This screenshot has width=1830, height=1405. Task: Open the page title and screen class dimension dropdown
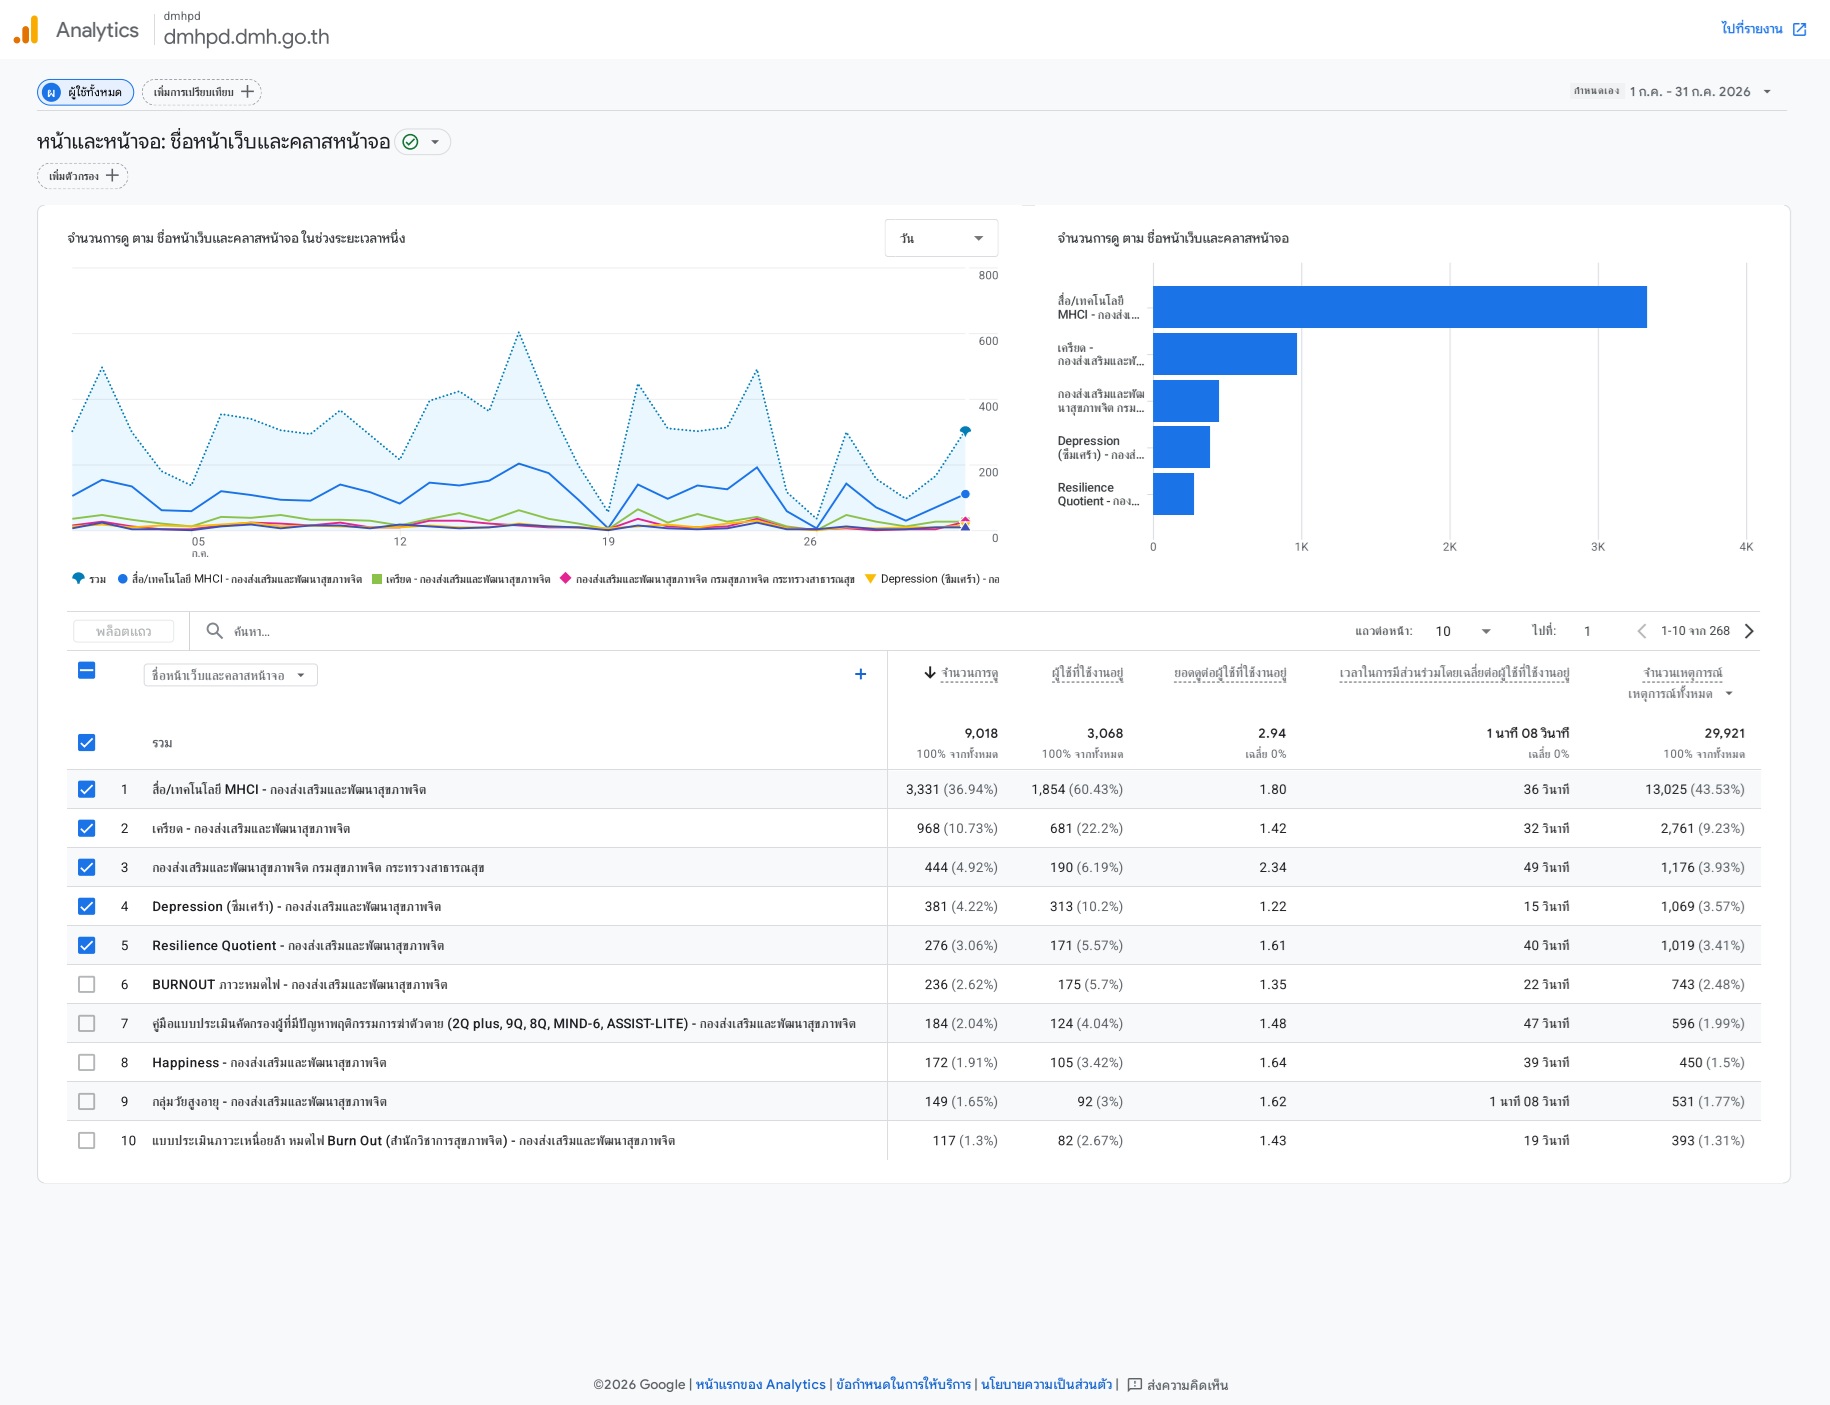230,676
